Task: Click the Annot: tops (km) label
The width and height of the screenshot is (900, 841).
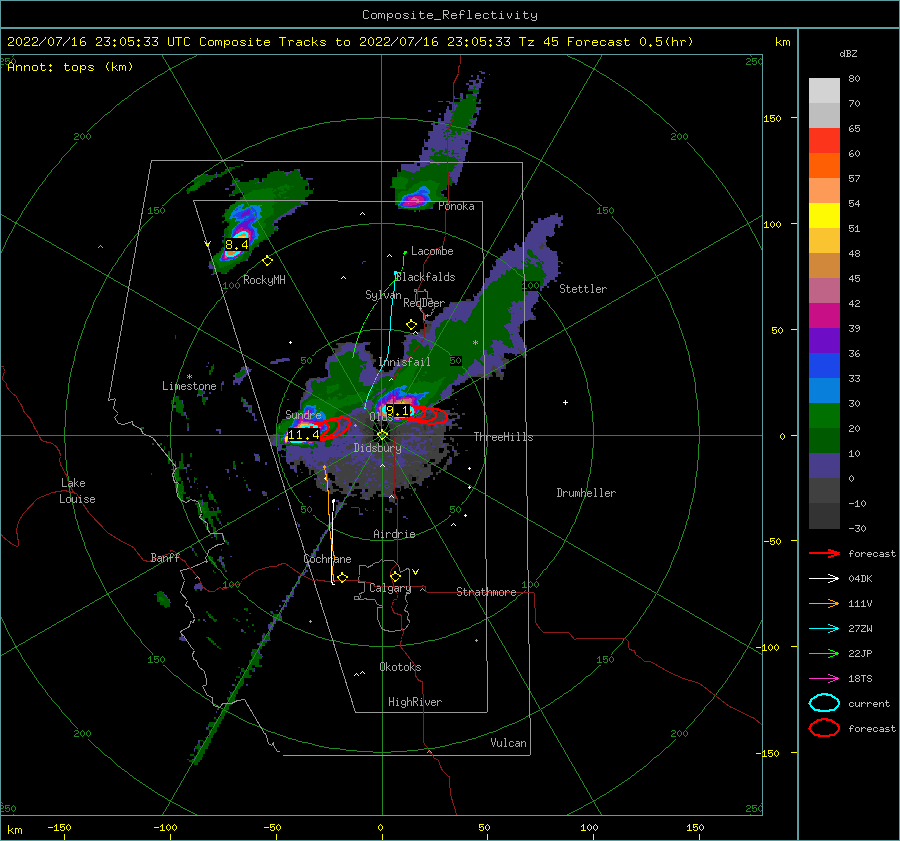Action: tap(70, 67)
